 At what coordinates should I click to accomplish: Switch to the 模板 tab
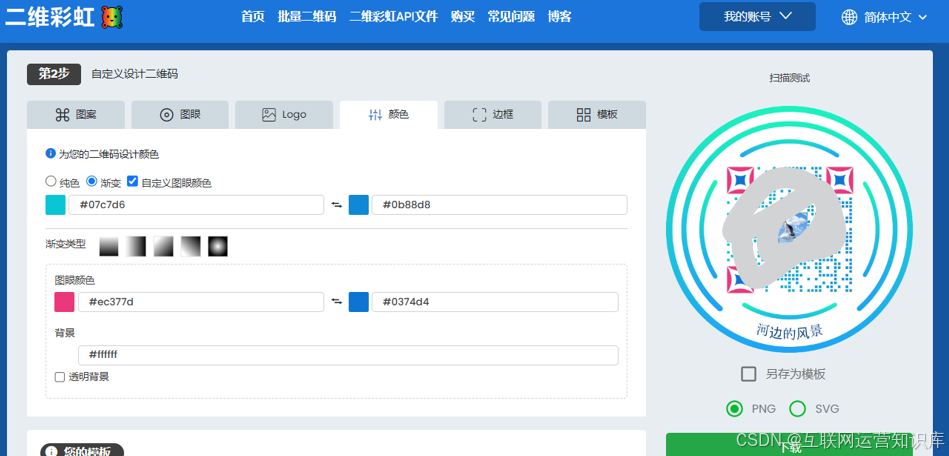(597, 114)
